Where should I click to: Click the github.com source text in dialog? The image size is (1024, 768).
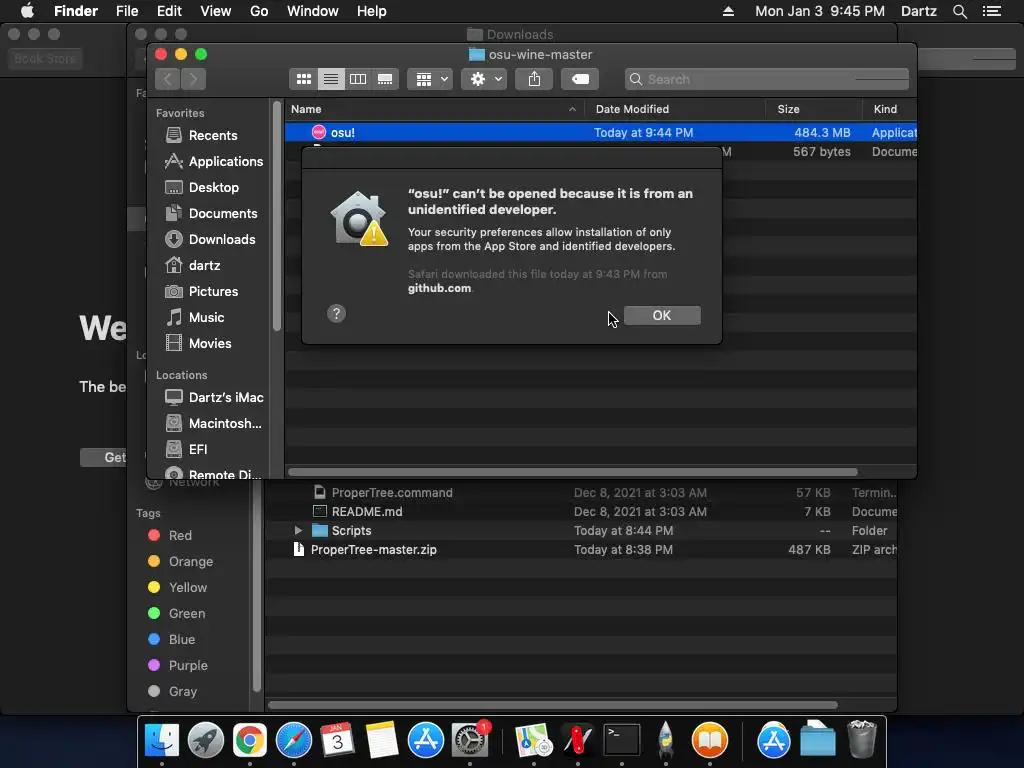pyautogui.click(x=439, y=288)
